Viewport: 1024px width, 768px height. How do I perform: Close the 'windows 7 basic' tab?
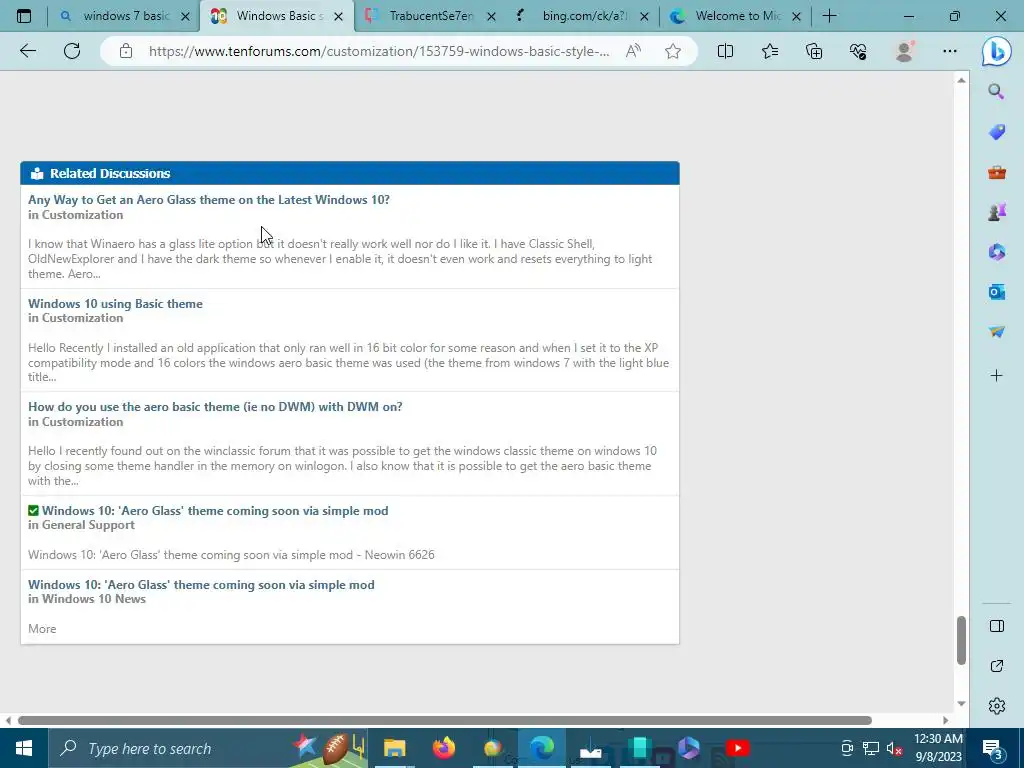(x=185, y=17)
